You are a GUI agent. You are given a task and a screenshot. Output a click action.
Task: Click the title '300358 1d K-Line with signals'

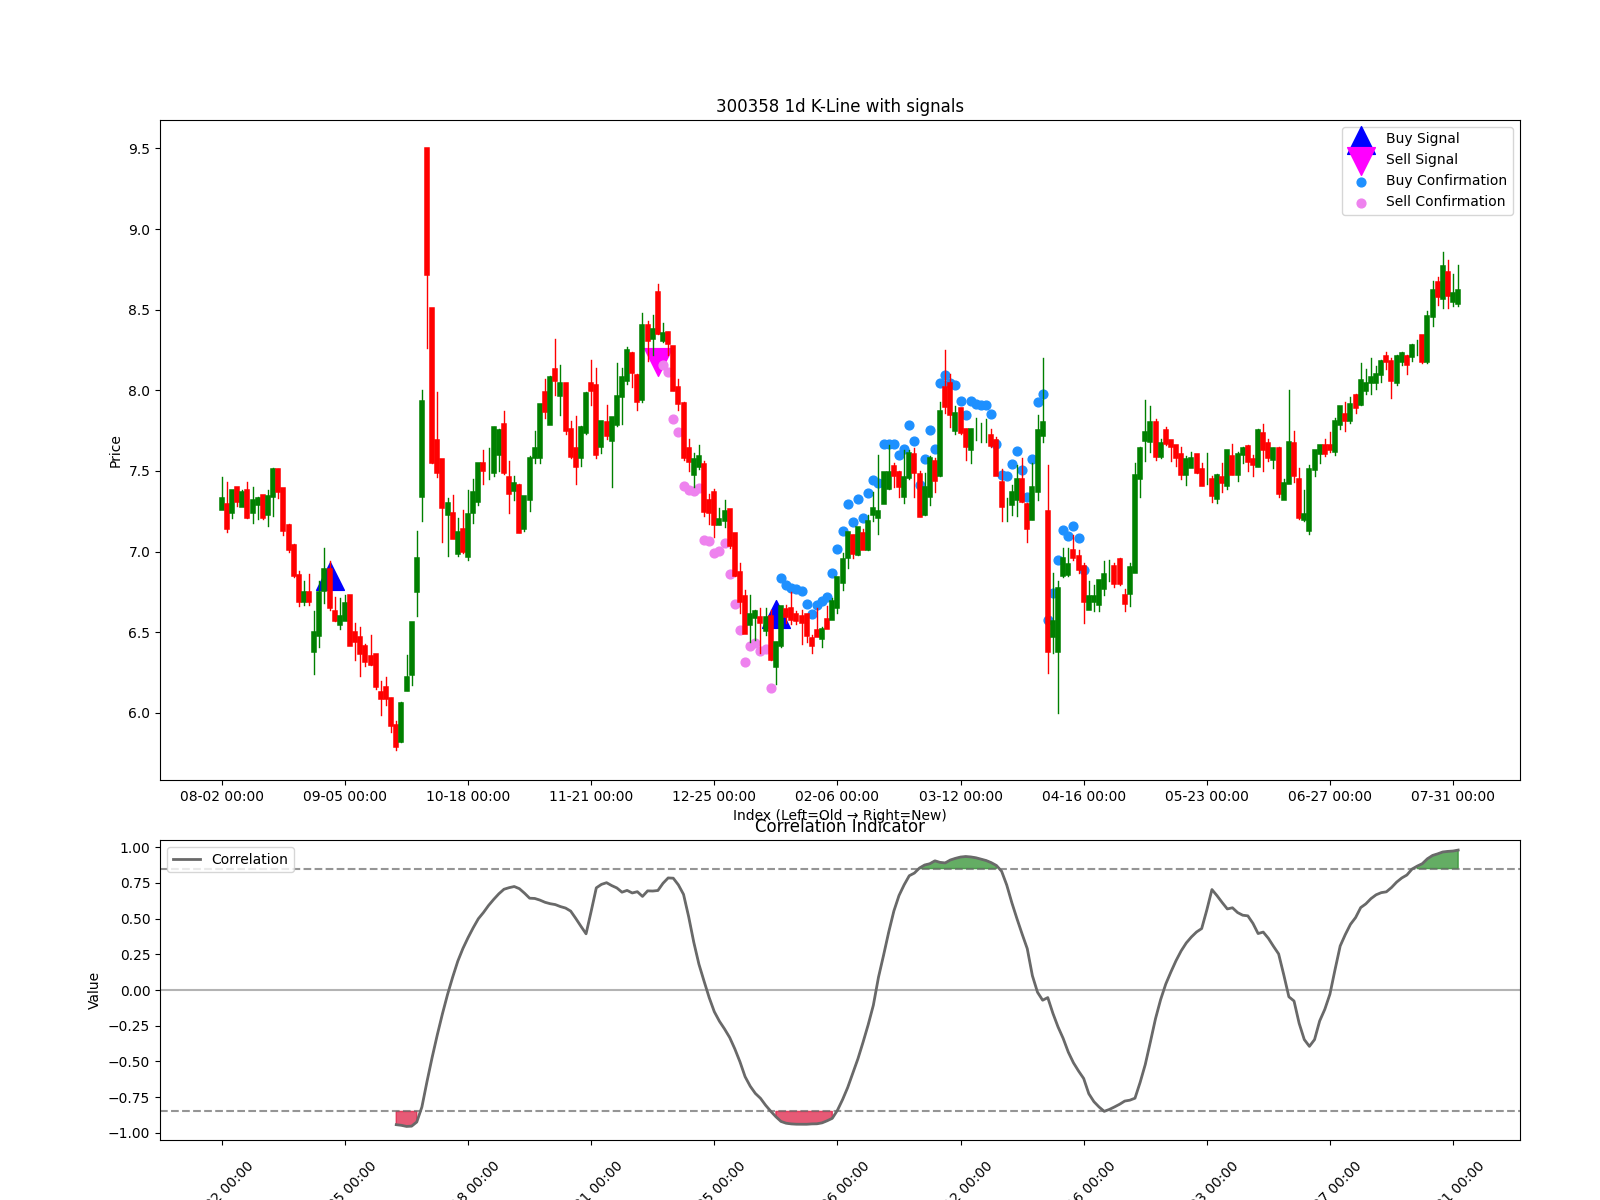[x=840, y=106]
